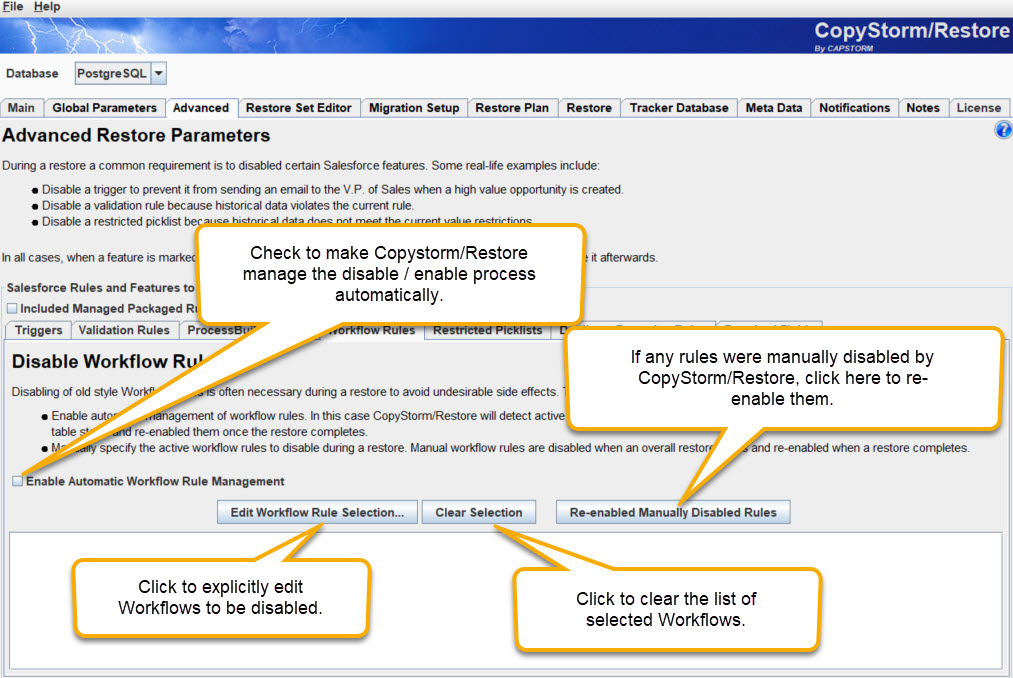Click Re-enabled Manually Disabled Rules button
Screen dimensions: 1013x678
(x=673, y=513)
